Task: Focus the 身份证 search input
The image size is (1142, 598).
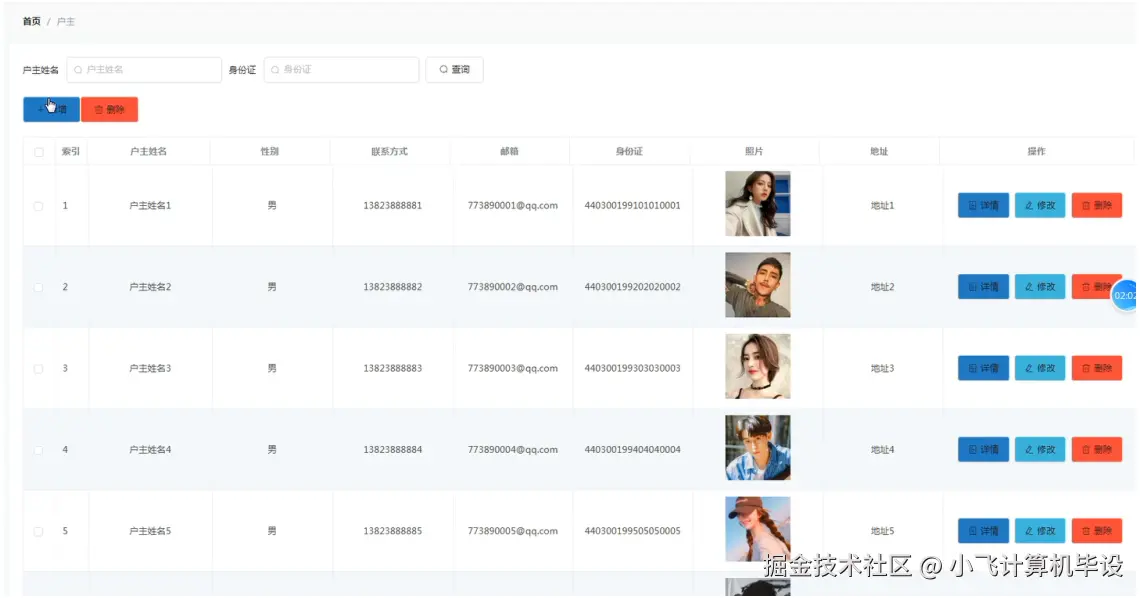Action: [342, 70]
